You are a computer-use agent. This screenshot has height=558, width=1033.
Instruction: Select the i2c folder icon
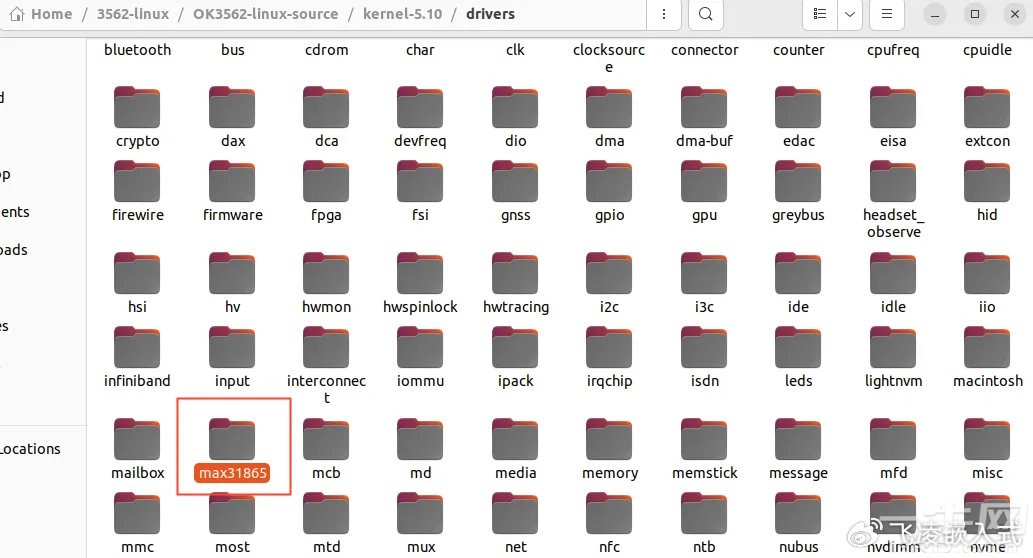[x=609, y=273]
